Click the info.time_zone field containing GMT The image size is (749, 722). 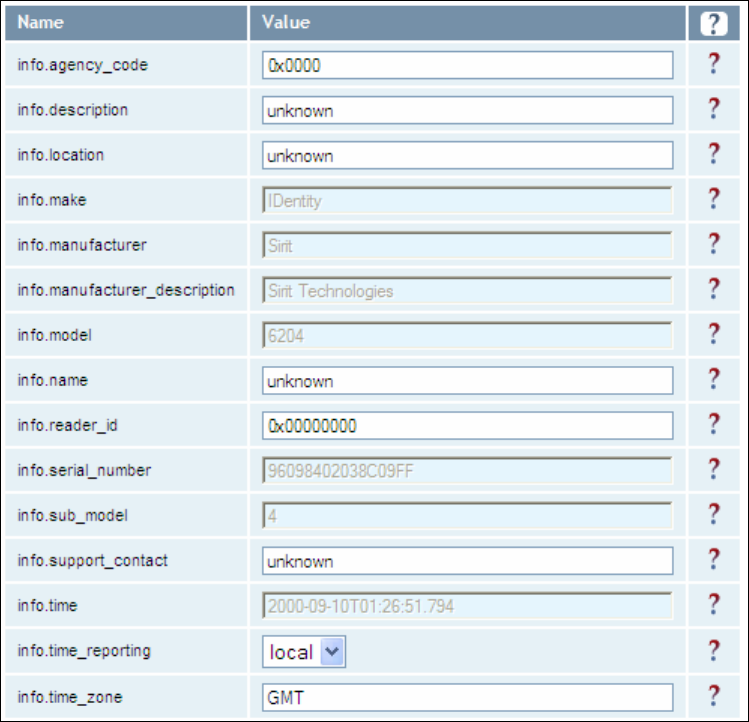pyautogui.click(x=468, y=698)
